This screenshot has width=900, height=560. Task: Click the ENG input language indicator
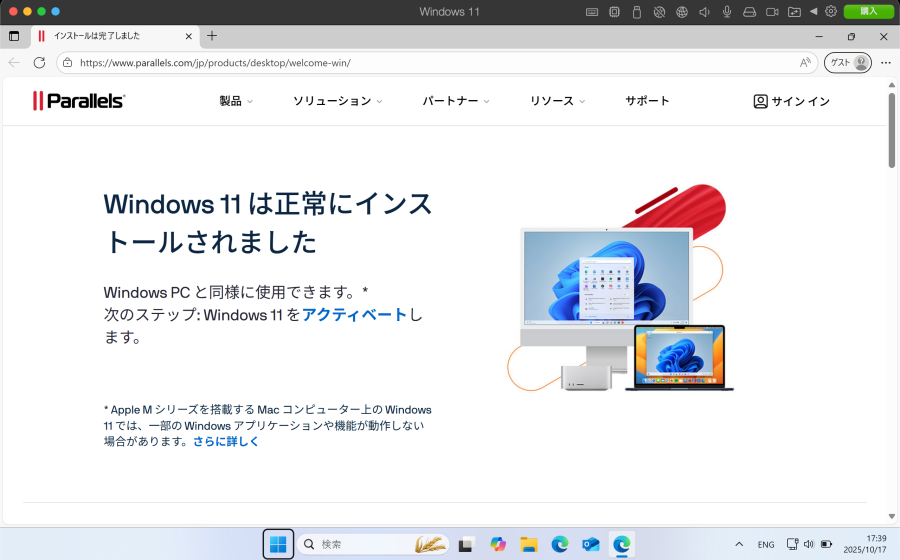coord(766,545)
